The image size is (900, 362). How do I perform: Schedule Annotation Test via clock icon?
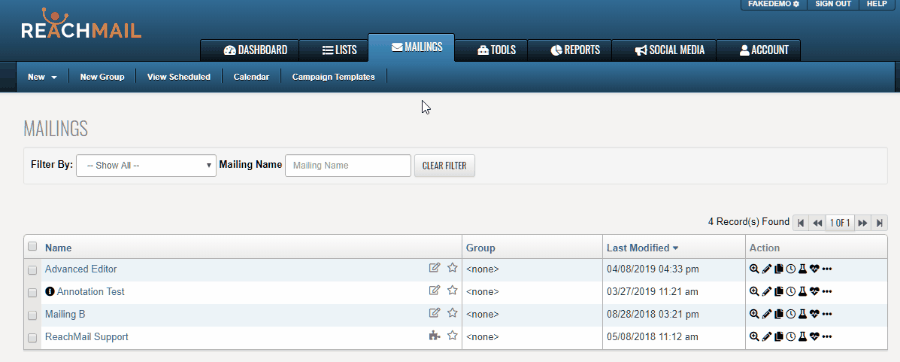pyautogui.click(x=790, y=291)
